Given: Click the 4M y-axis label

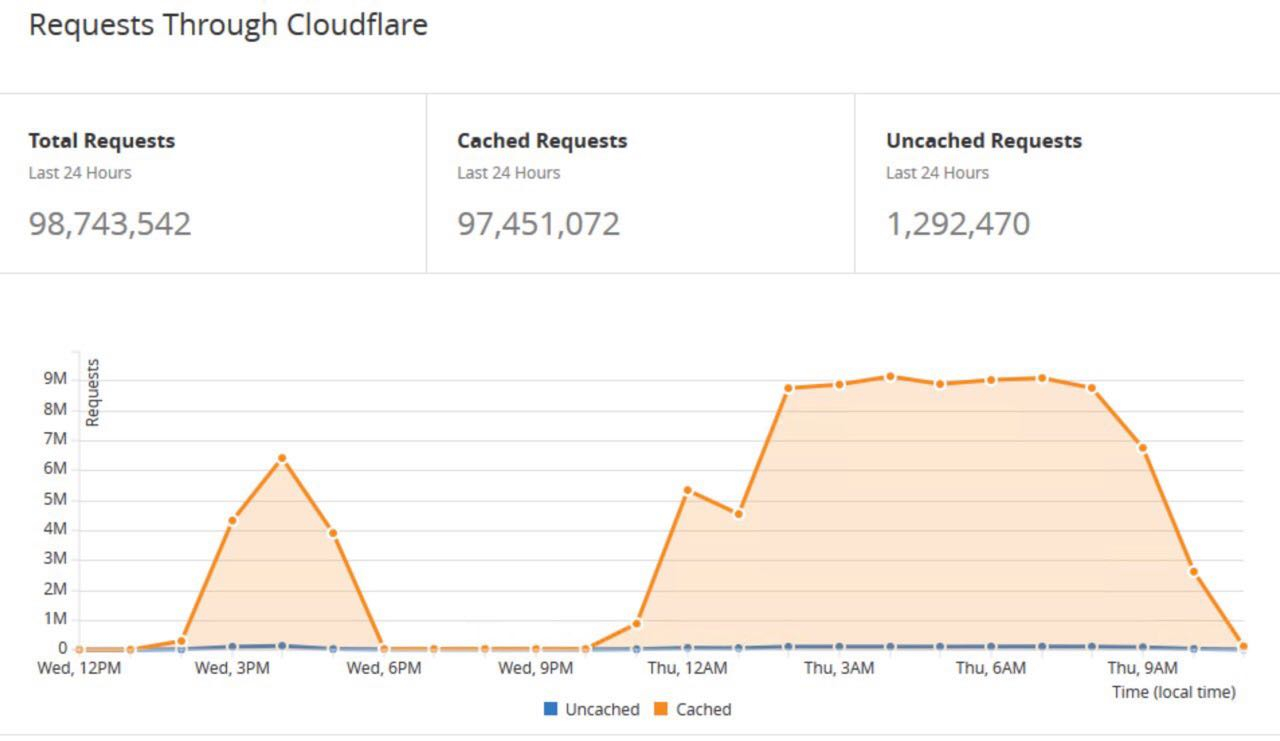Looking at the screenshot, I should [54, 530].
